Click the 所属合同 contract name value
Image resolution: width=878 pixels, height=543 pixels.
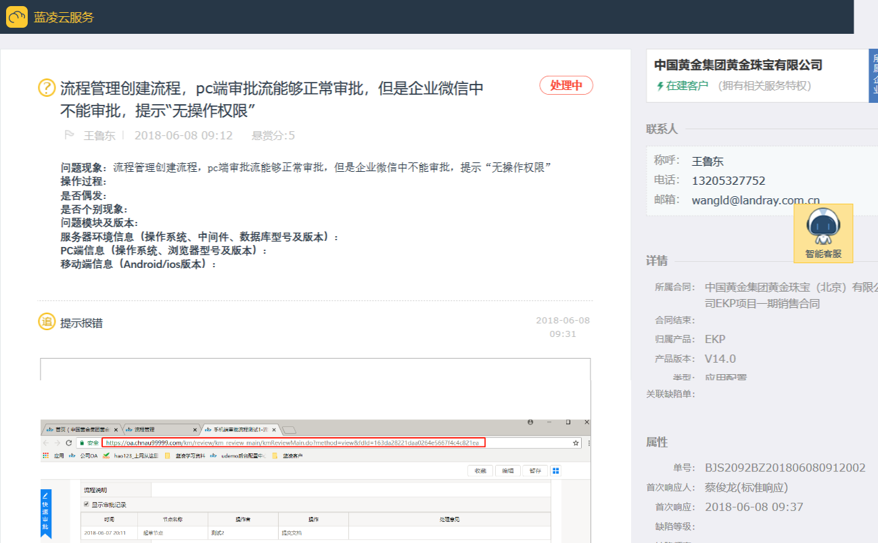pyautogui.click(x=791, y=296)
